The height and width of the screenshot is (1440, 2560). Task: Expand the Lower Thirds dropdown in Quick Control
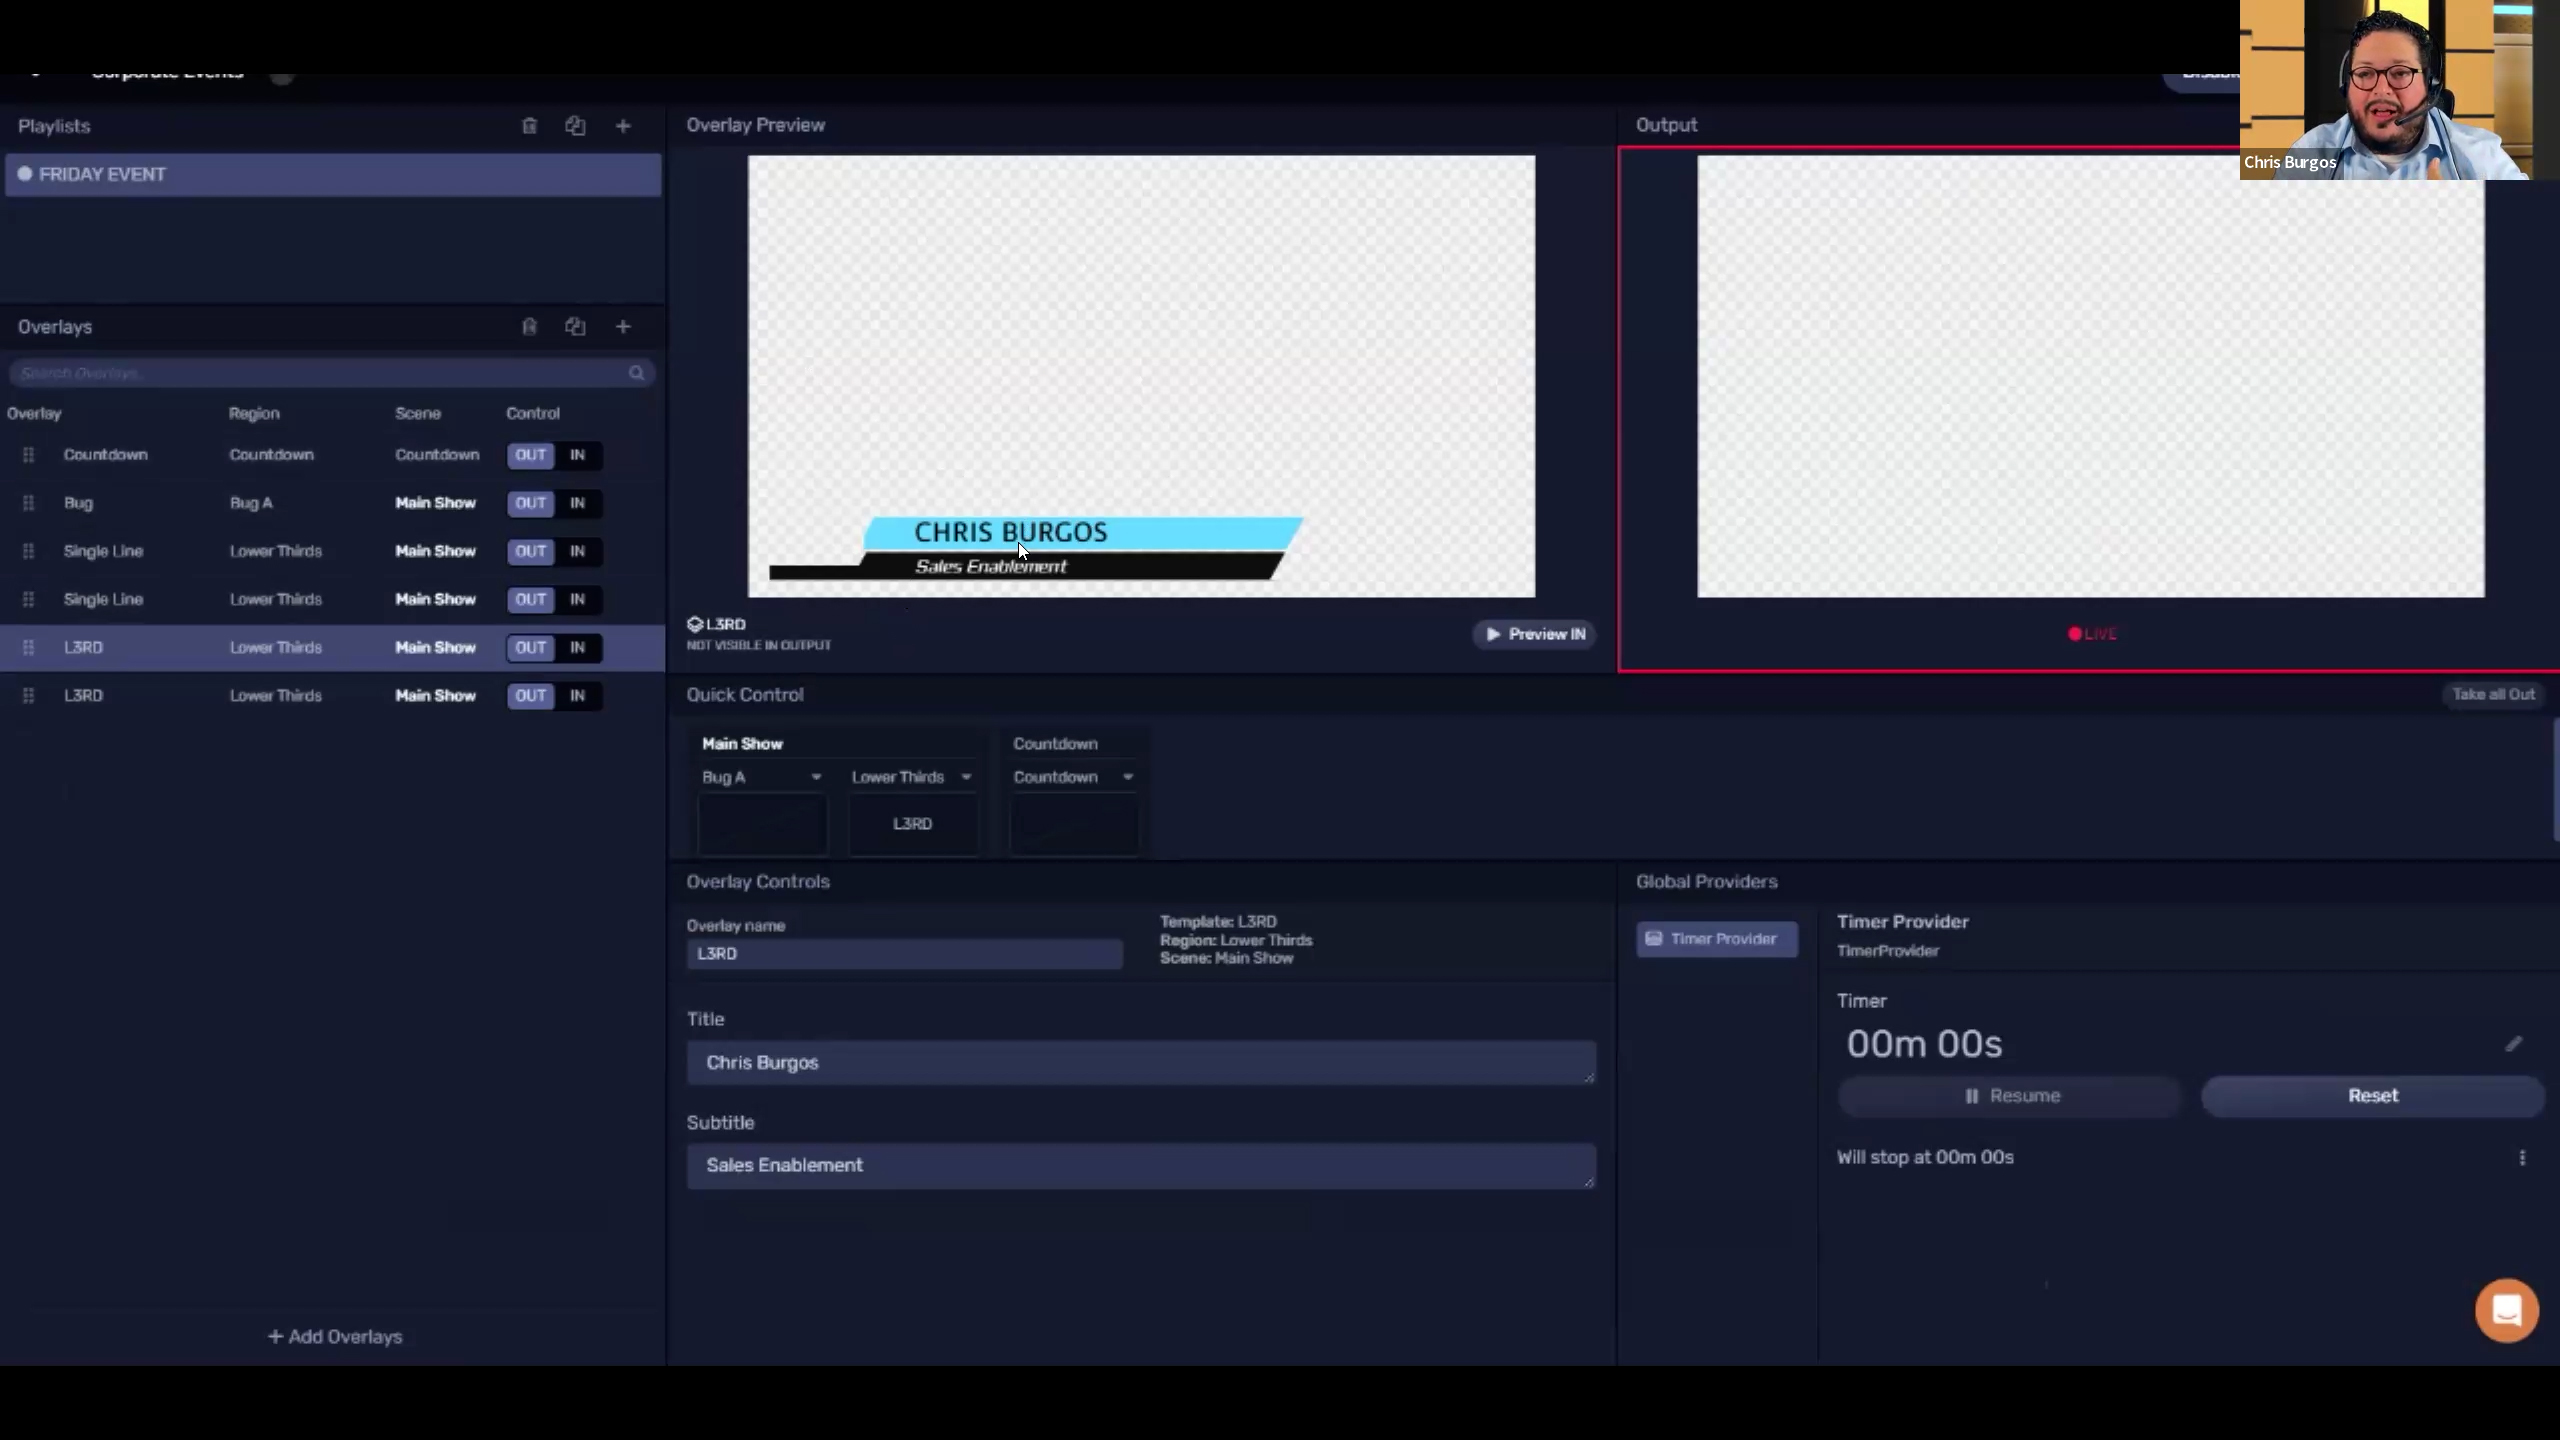pyautogui.click(x=911, y=776)
